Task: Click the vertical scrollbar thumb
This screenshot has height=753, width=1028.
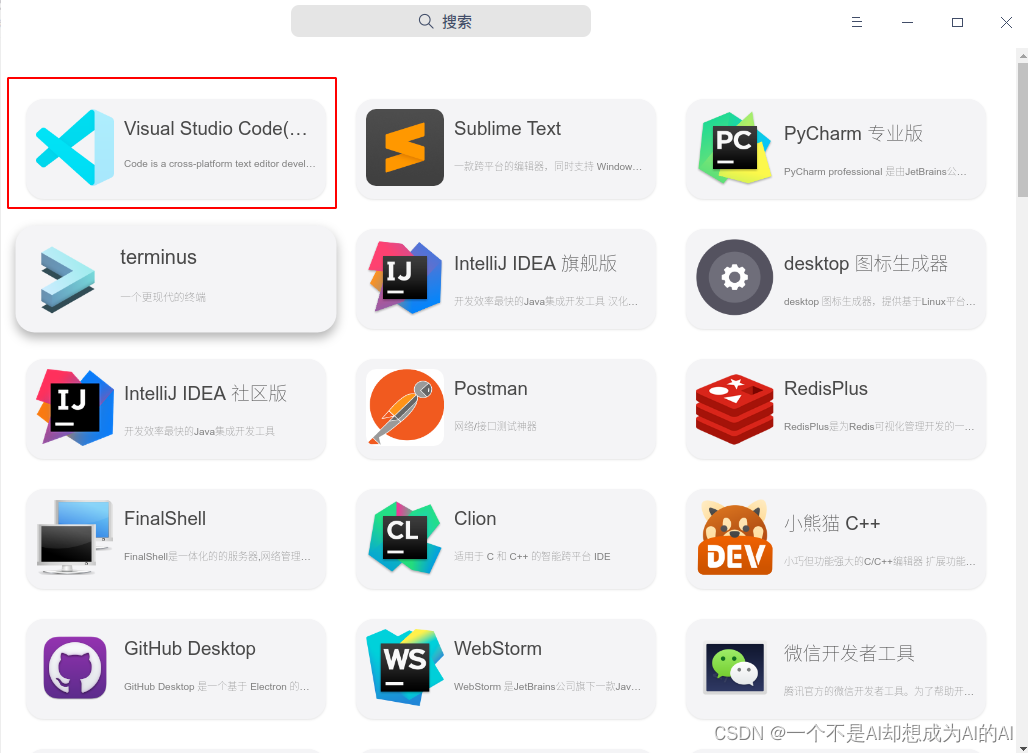Action: pyautogui.click(x=1023, y=130)
